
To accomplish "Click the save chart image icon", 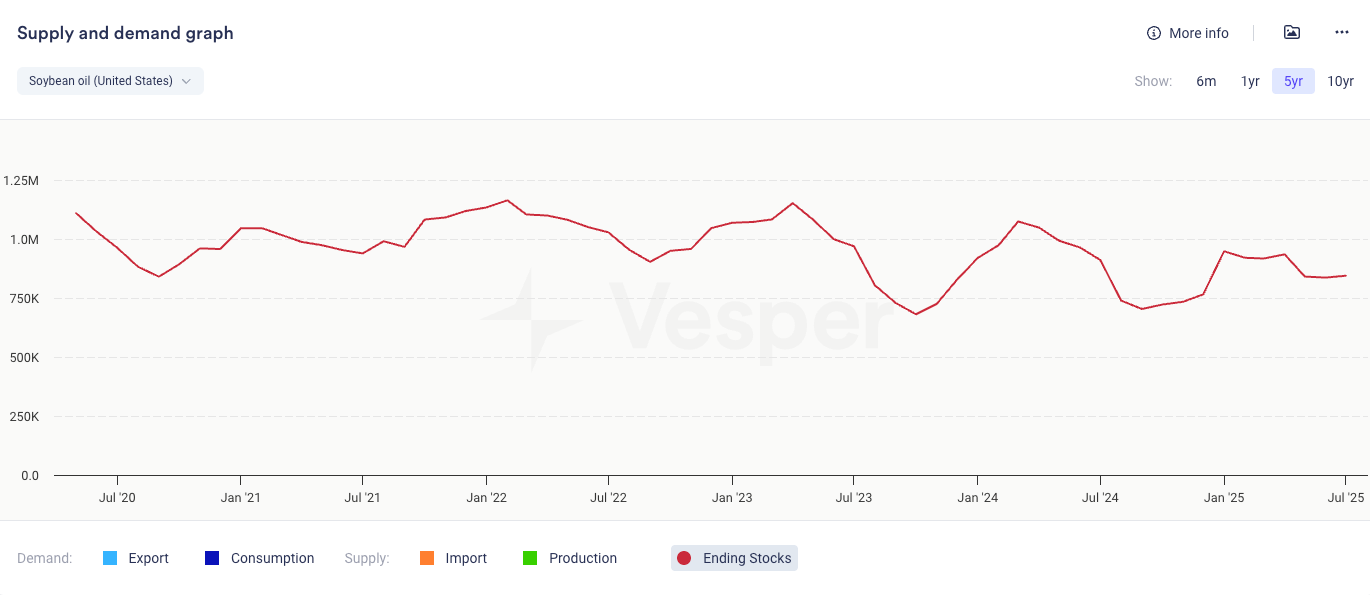I will tap(1292, 33).
